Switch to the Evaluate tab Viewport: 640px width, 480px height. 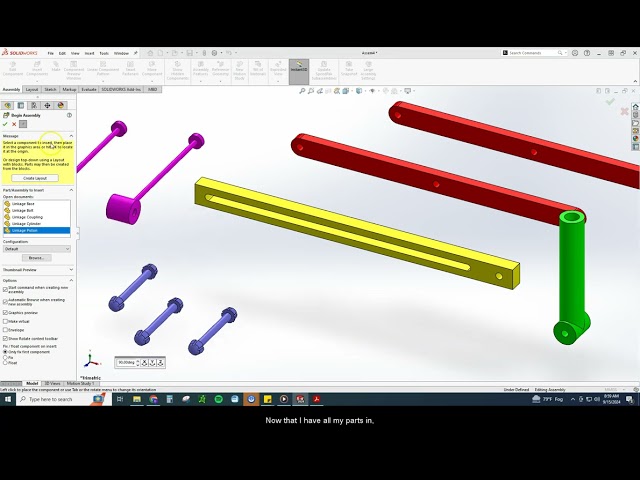tap(89, 89)
